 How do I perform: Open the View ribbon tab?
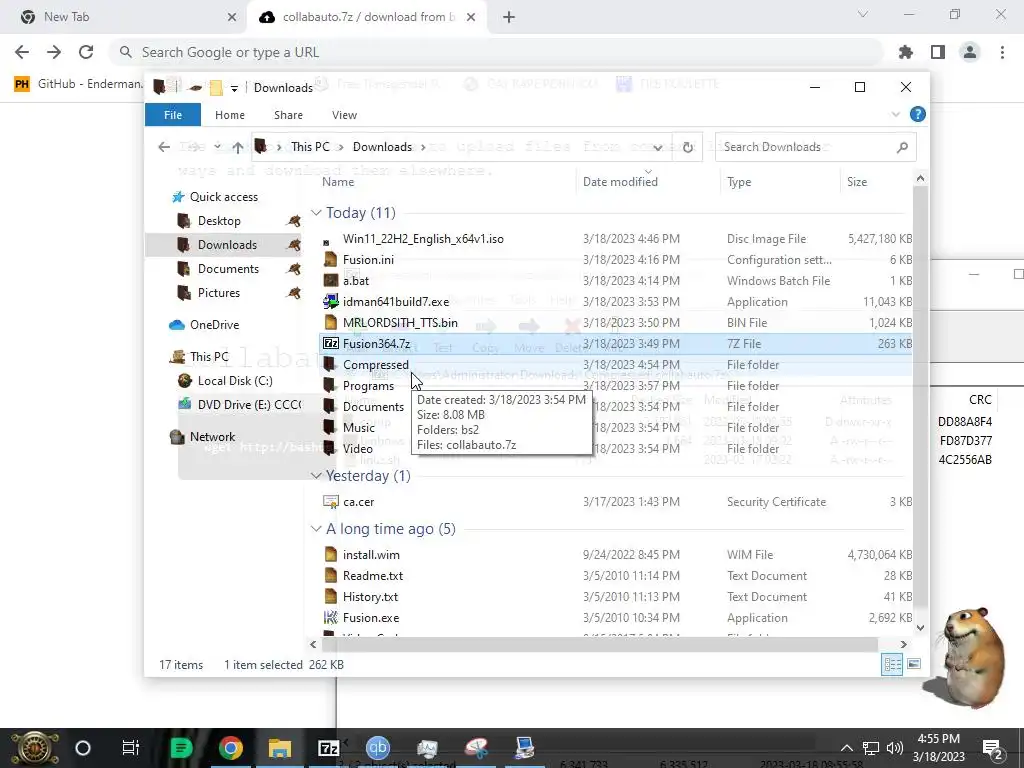click(344, 115)
